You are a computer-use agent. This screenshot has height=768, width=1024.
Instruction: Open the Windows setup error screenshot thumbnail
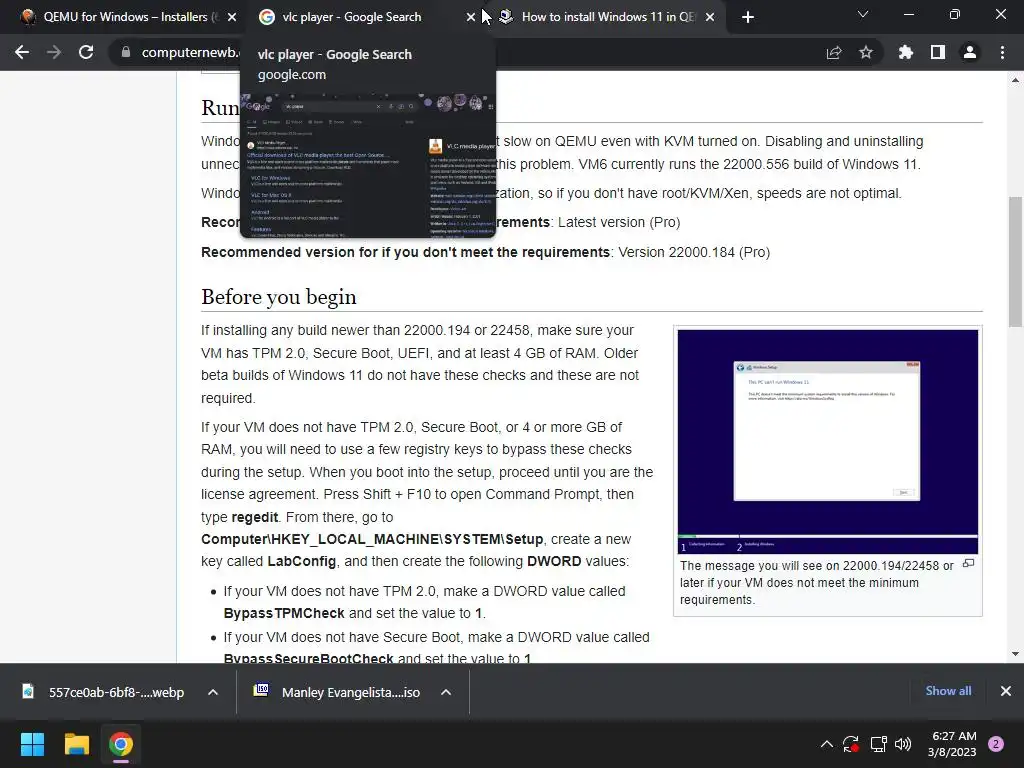coord(827,441)
